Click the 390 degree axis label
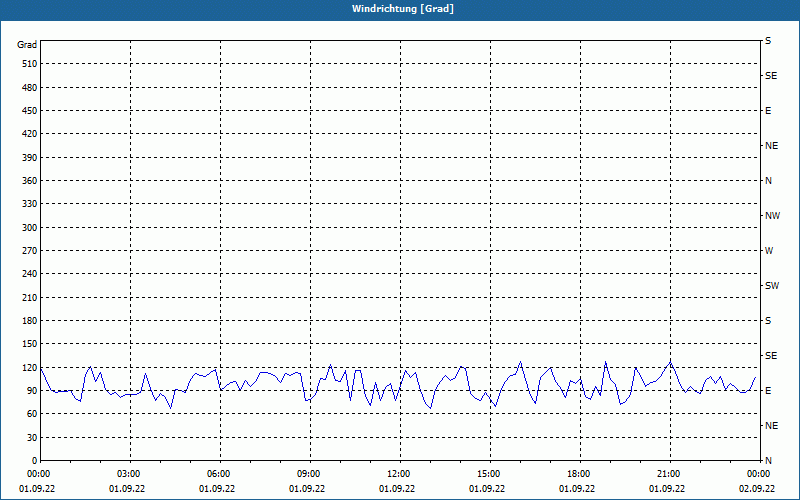Image resolution: width=800 pixels, height=500 pixels. (30, 157)
